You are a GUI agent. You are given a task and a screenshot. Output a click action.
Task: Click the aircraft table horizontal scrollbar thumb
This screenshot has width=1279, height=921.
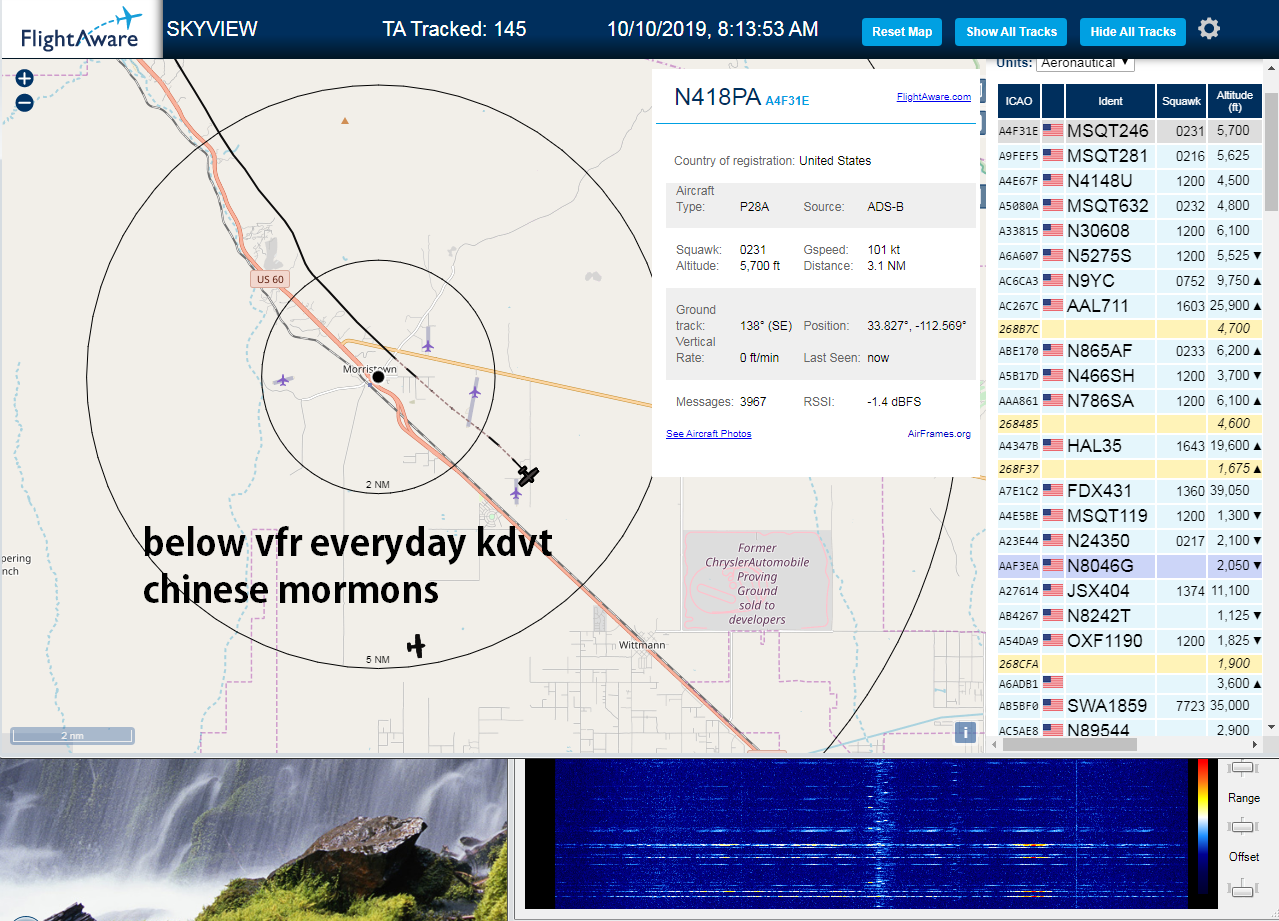point(1070,744)
